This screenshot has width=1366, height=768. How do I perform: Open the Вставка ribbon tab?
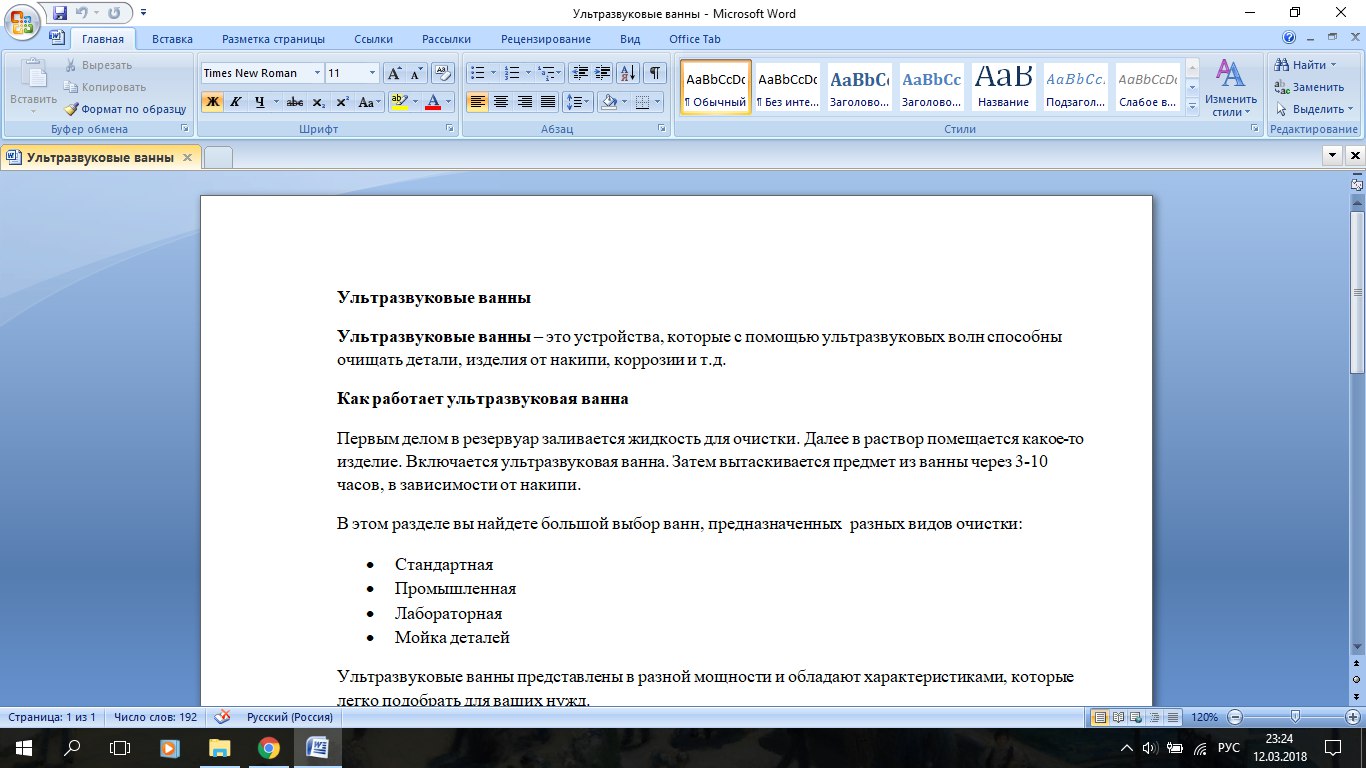point(172,39)
